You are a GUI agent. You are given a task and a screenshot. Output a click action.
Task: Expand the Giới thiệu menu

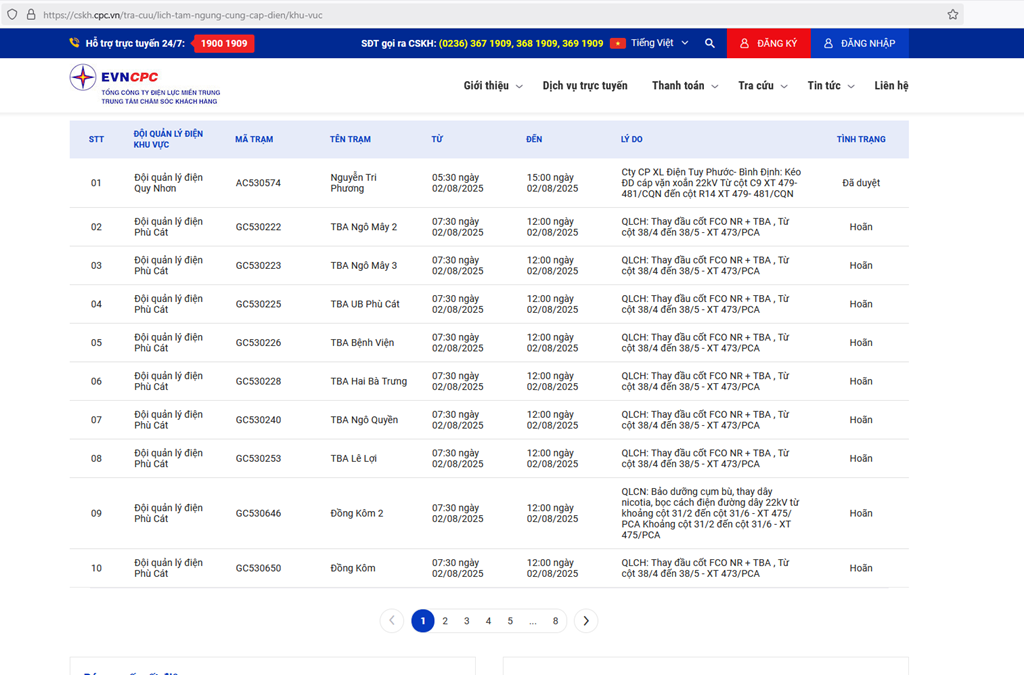tap(492, 86)
